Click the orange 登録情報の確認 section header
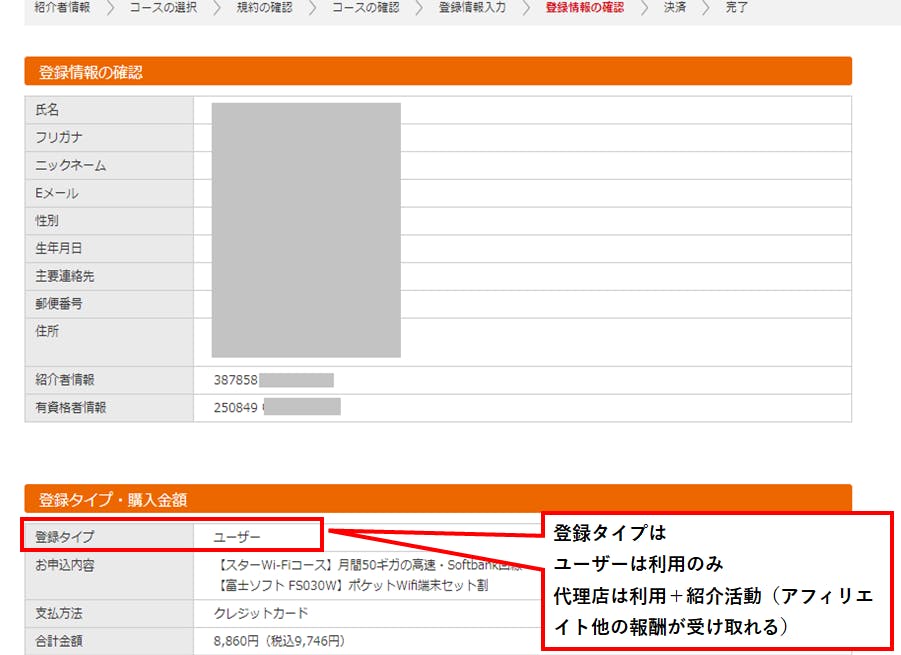The width and height of the screenshot is (901, 655). (438, 71)
